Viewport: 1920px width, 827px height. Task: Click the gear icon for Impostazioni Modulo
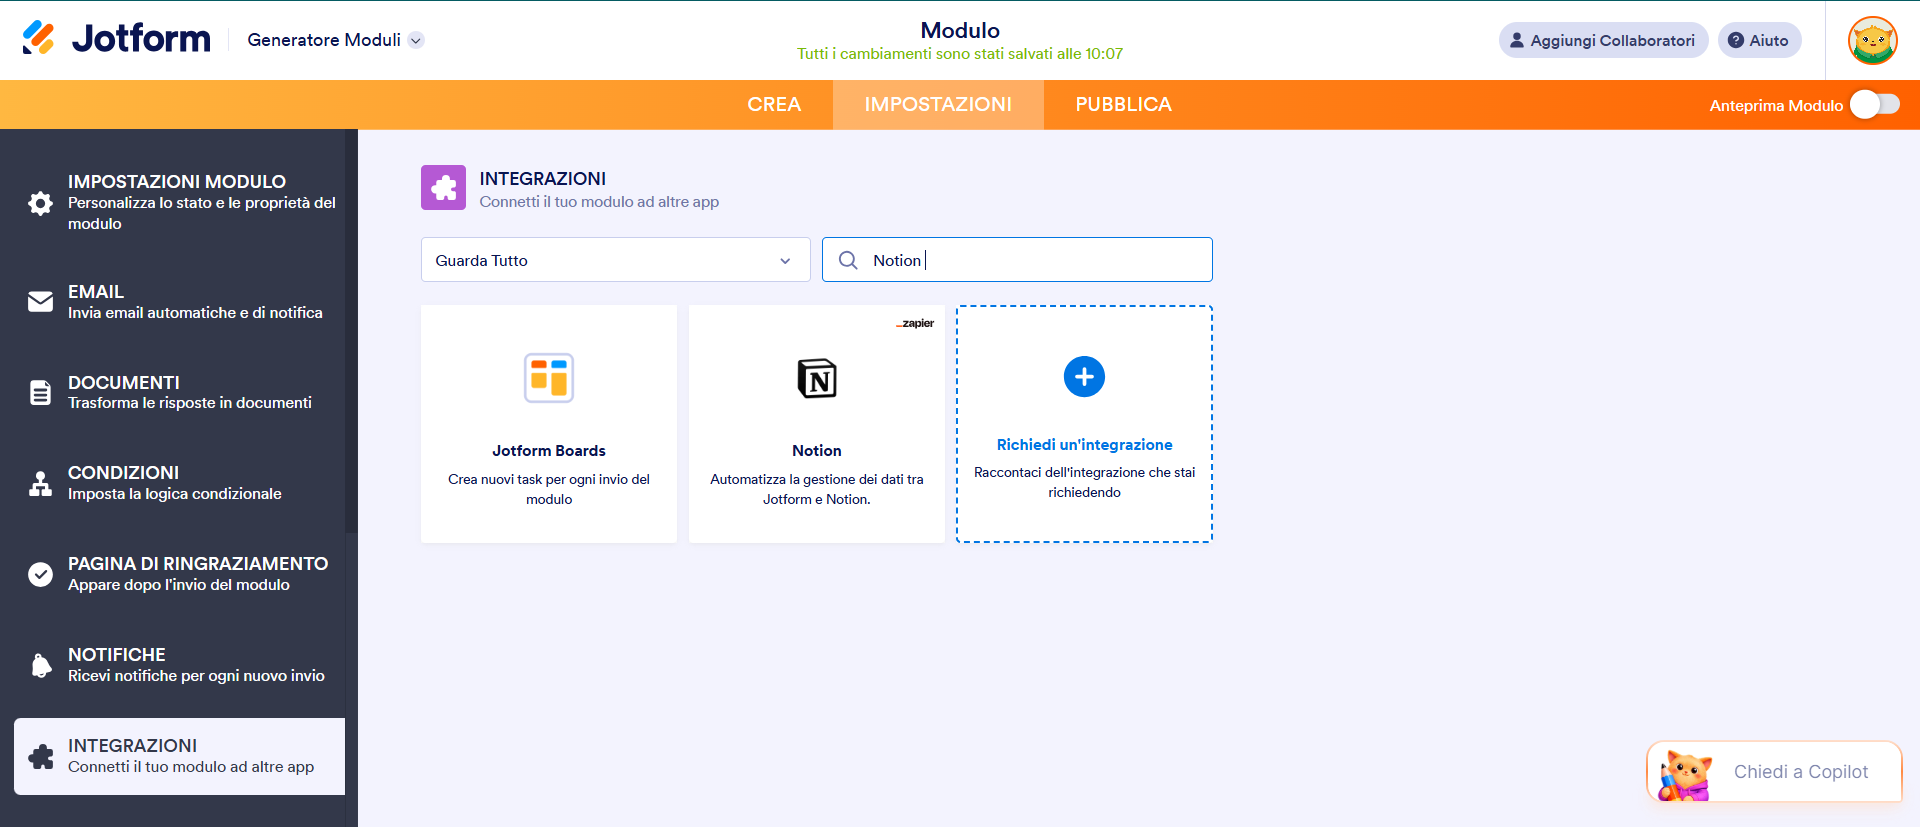tap(40, 203)
